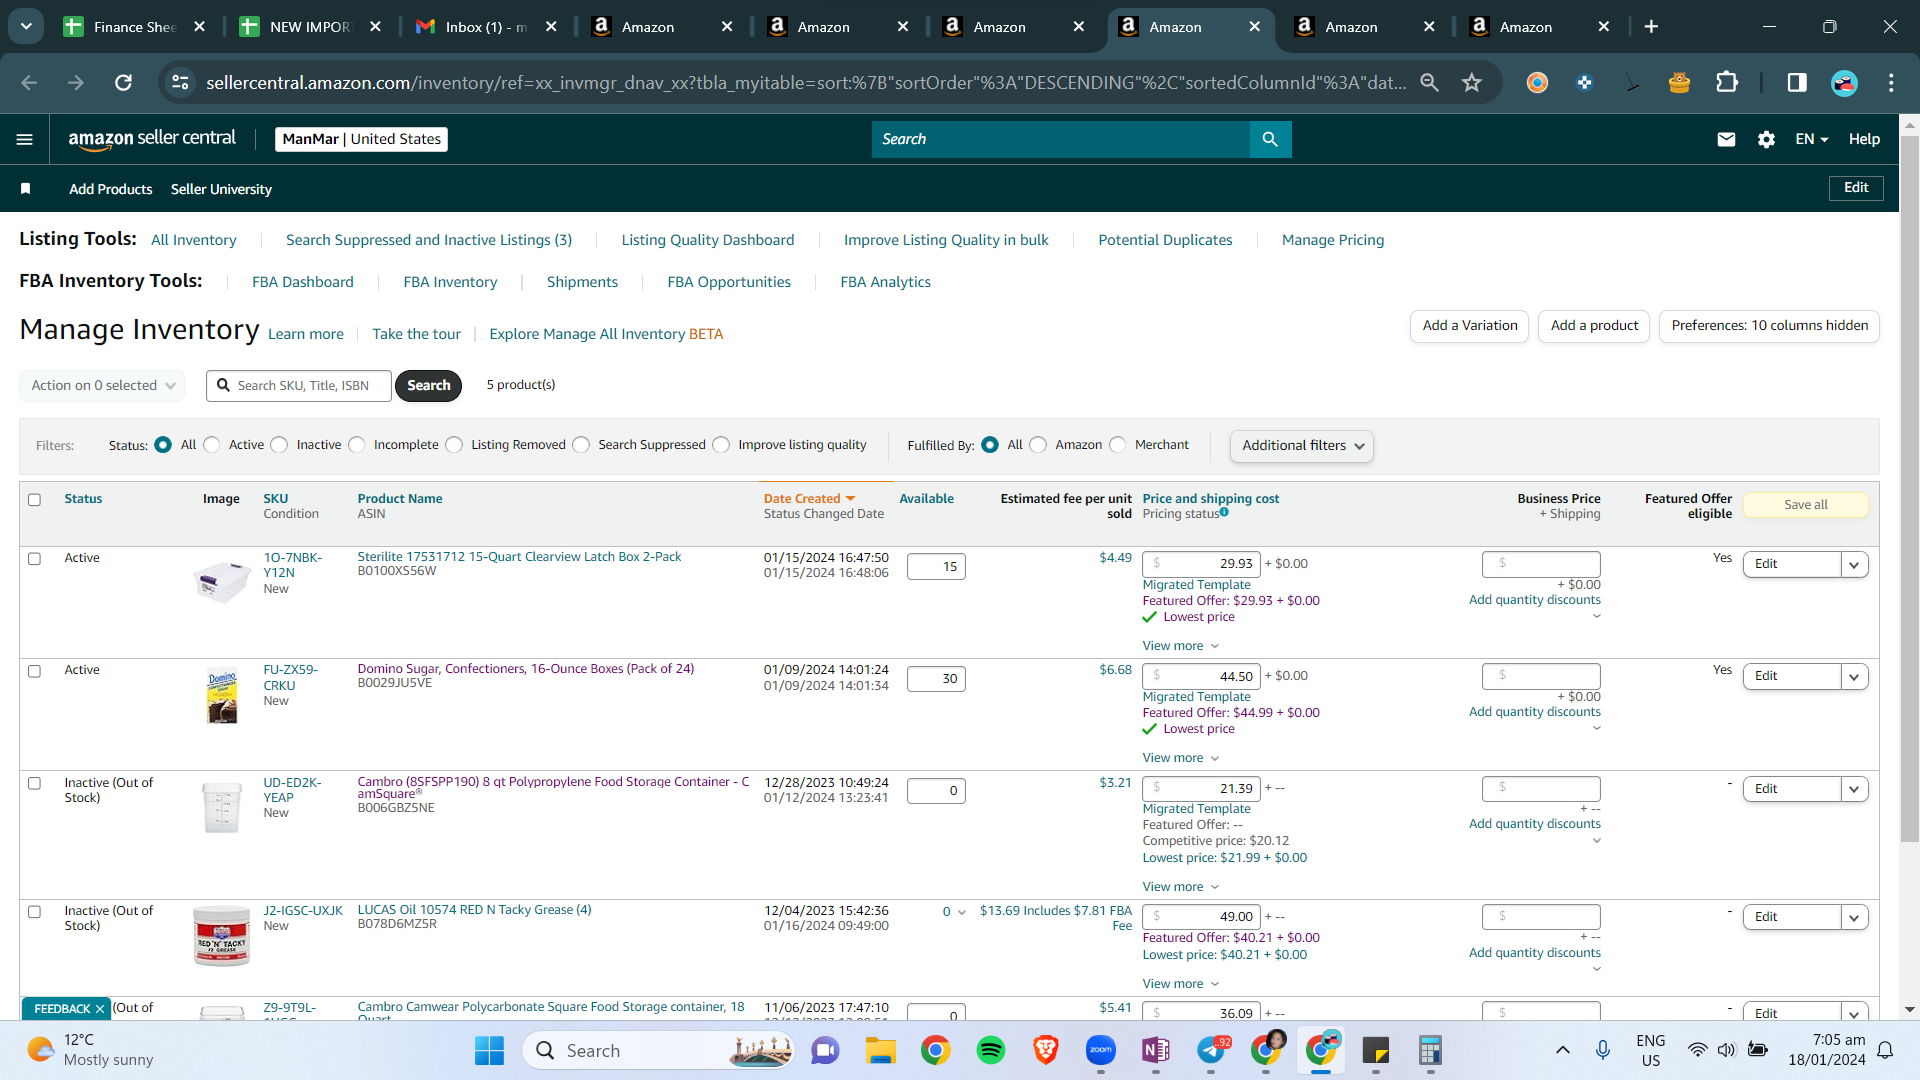The height and width of the screenshot is (1080, 1920).
Task: Select the Merchant fulfilled-by radio
Action: click(x=1118, y=445)
